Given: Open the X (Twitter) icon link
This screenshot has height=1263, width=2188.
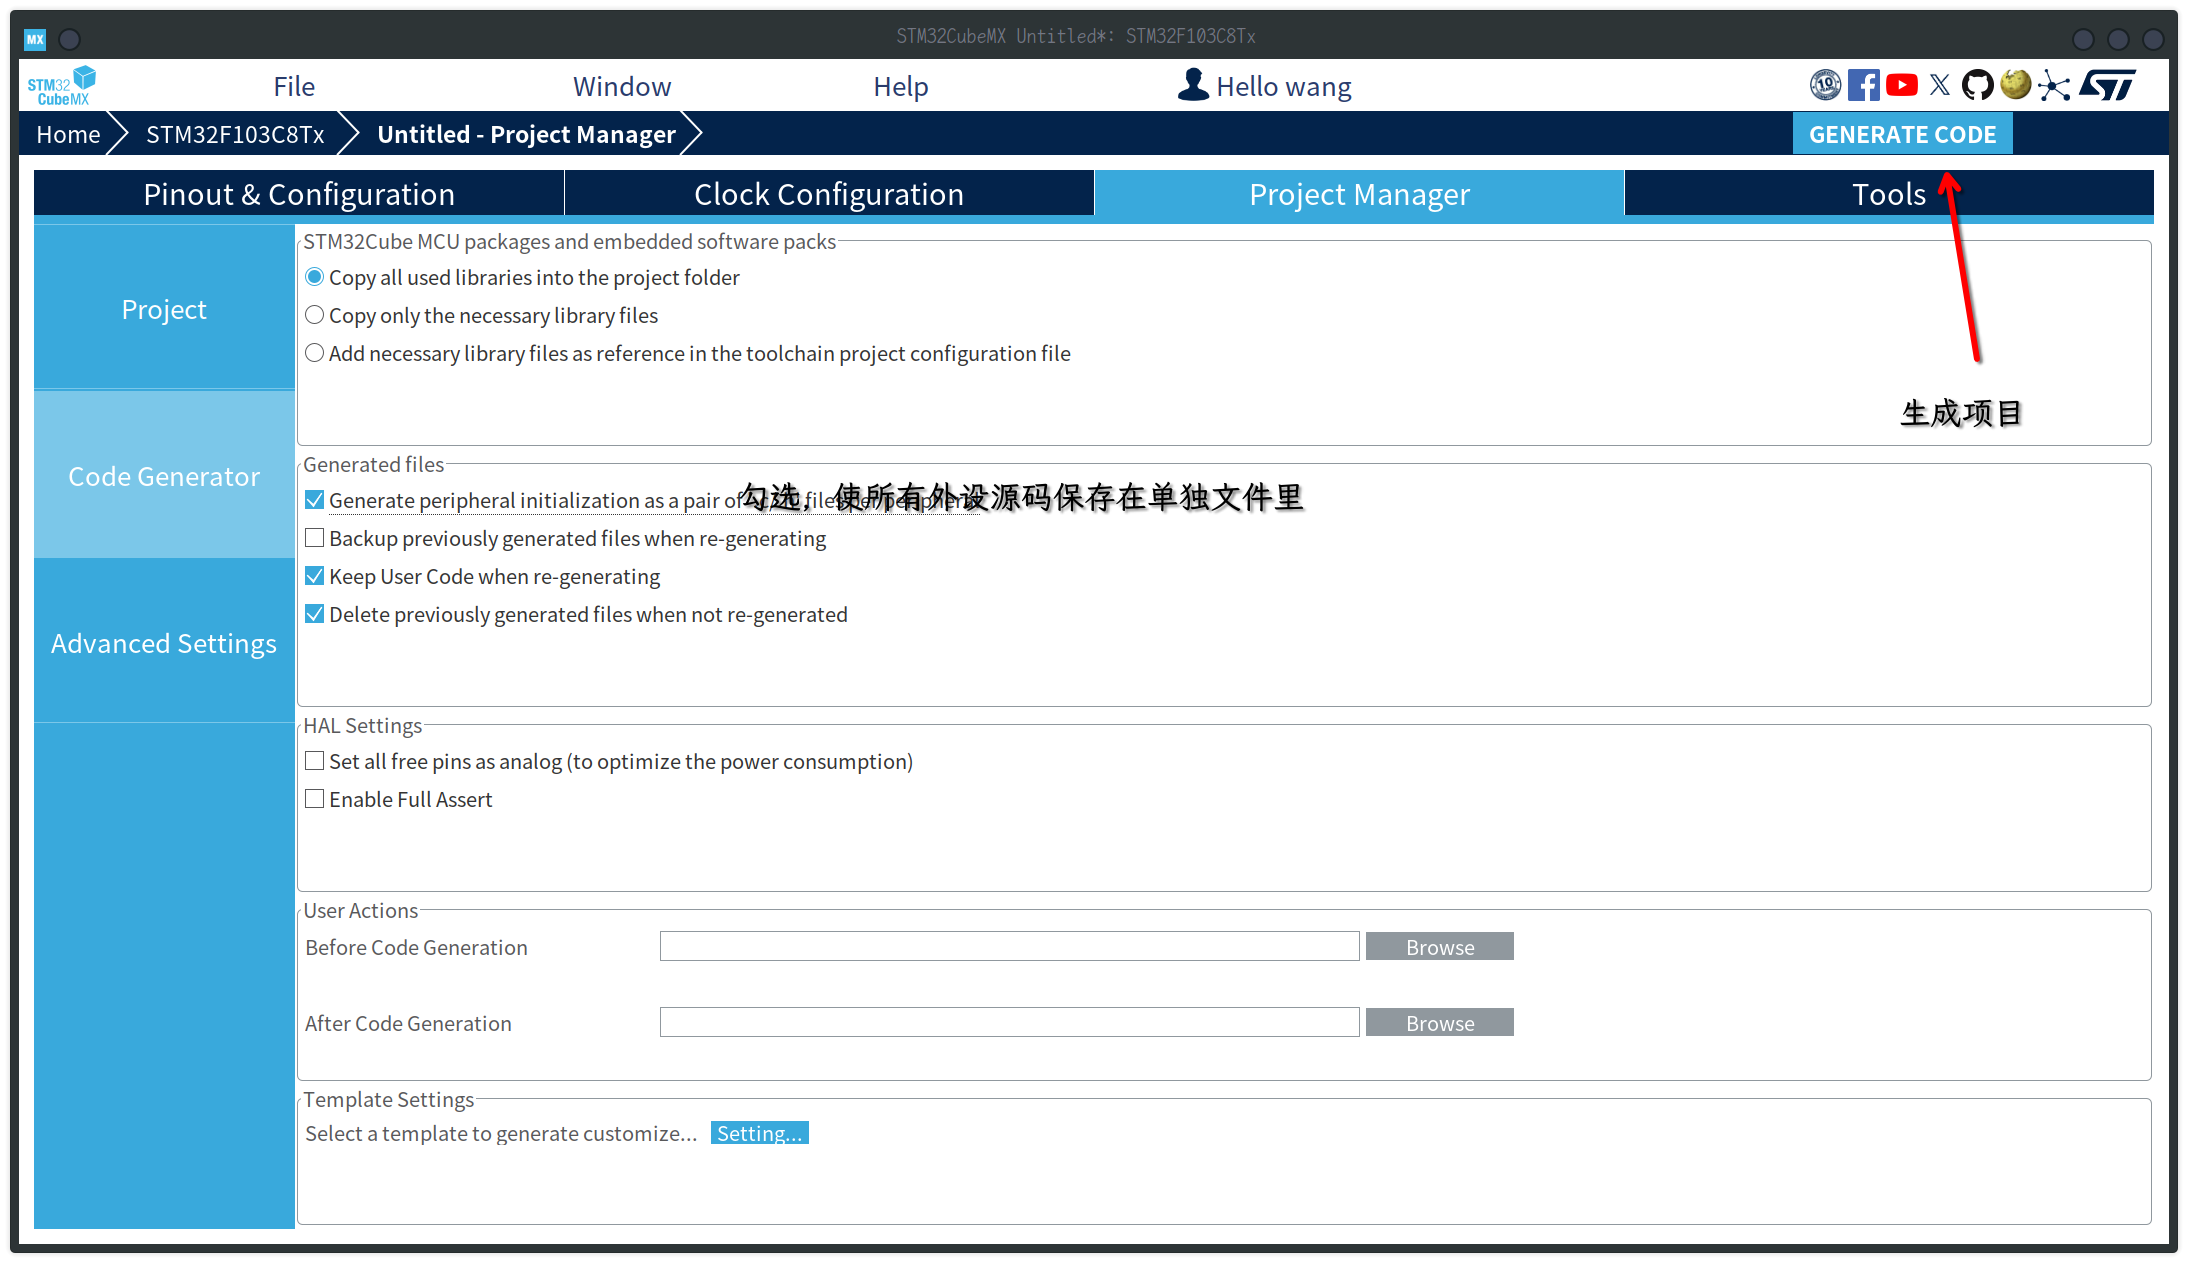Looking at the screenshot, I should (x=1940, y=85).
